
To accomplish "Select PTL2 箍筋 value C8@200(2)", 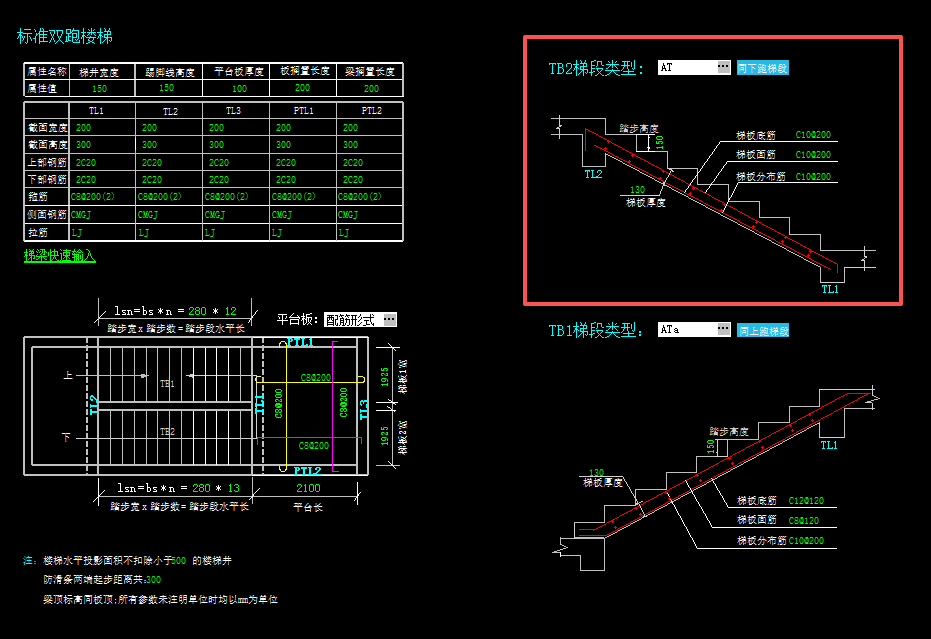I will point(360,197).
